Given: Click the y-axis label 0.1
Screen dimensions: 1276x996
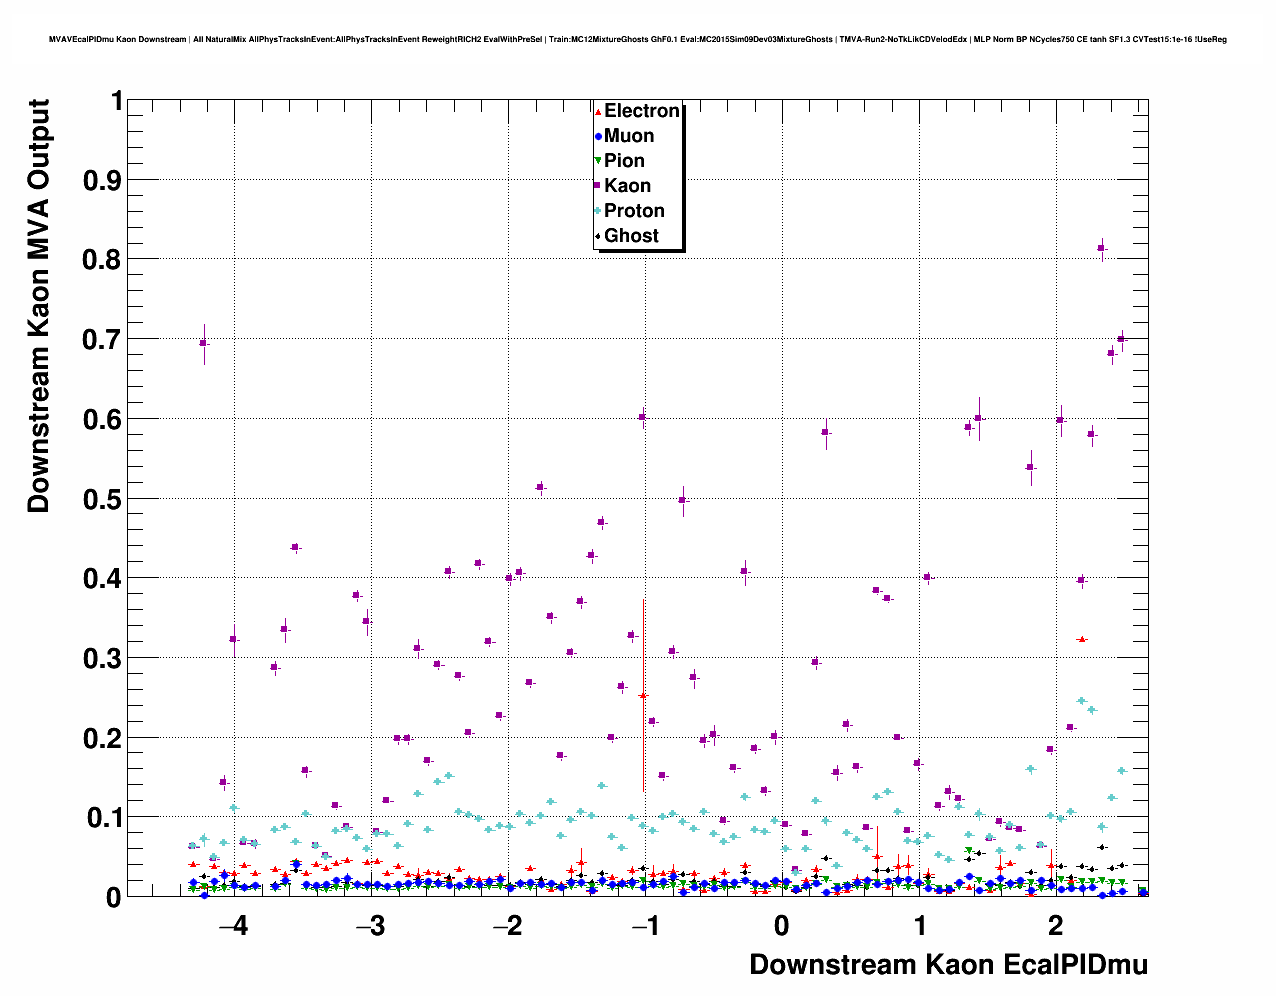Looking at the screenshot, I should pos(106,818).
